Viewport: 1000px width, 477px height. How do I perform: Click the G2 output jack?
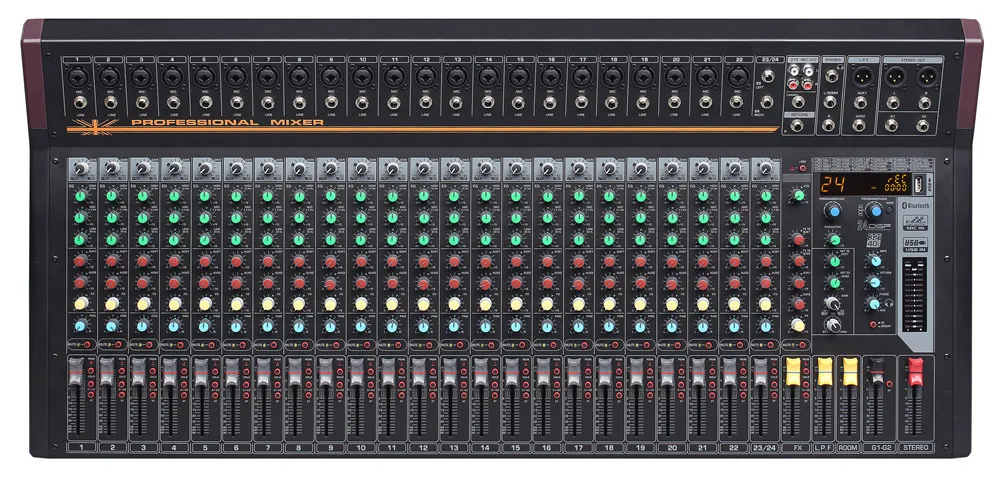922,126
